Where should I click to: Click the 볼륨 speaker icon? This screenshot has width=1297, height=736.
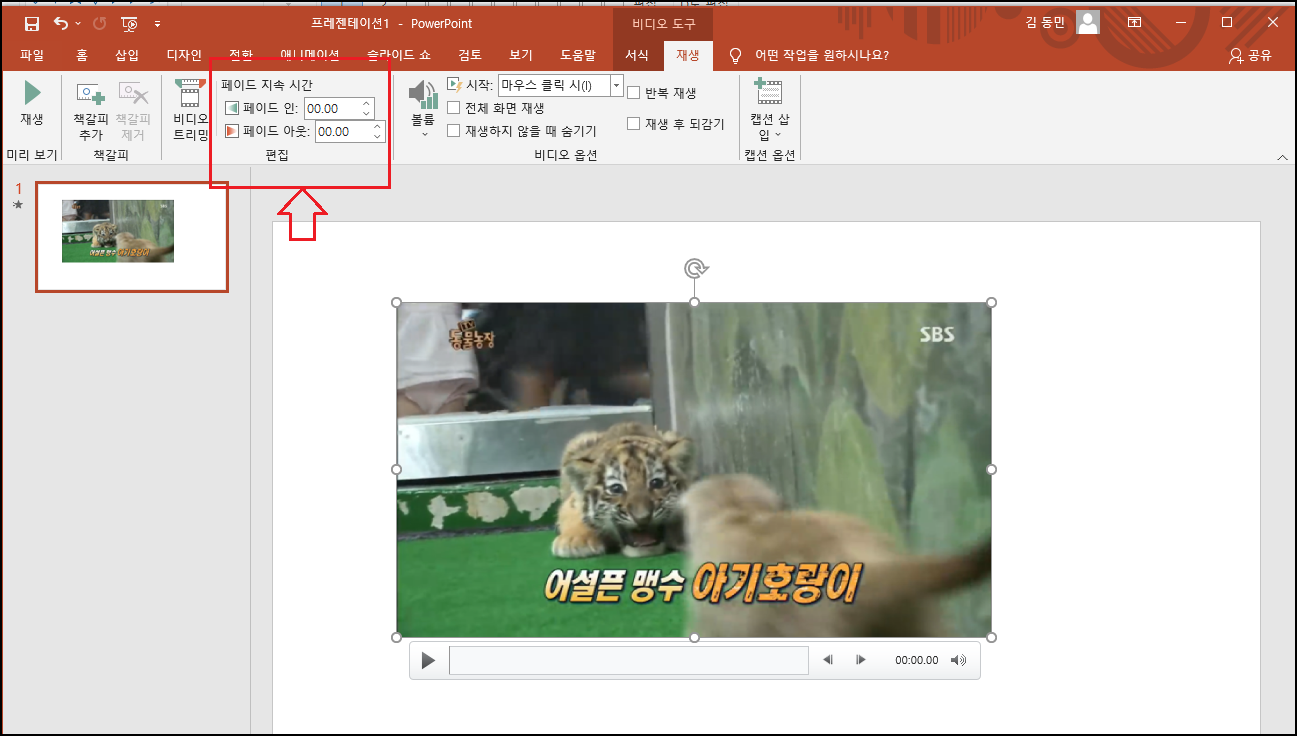[x=423, y=95]
